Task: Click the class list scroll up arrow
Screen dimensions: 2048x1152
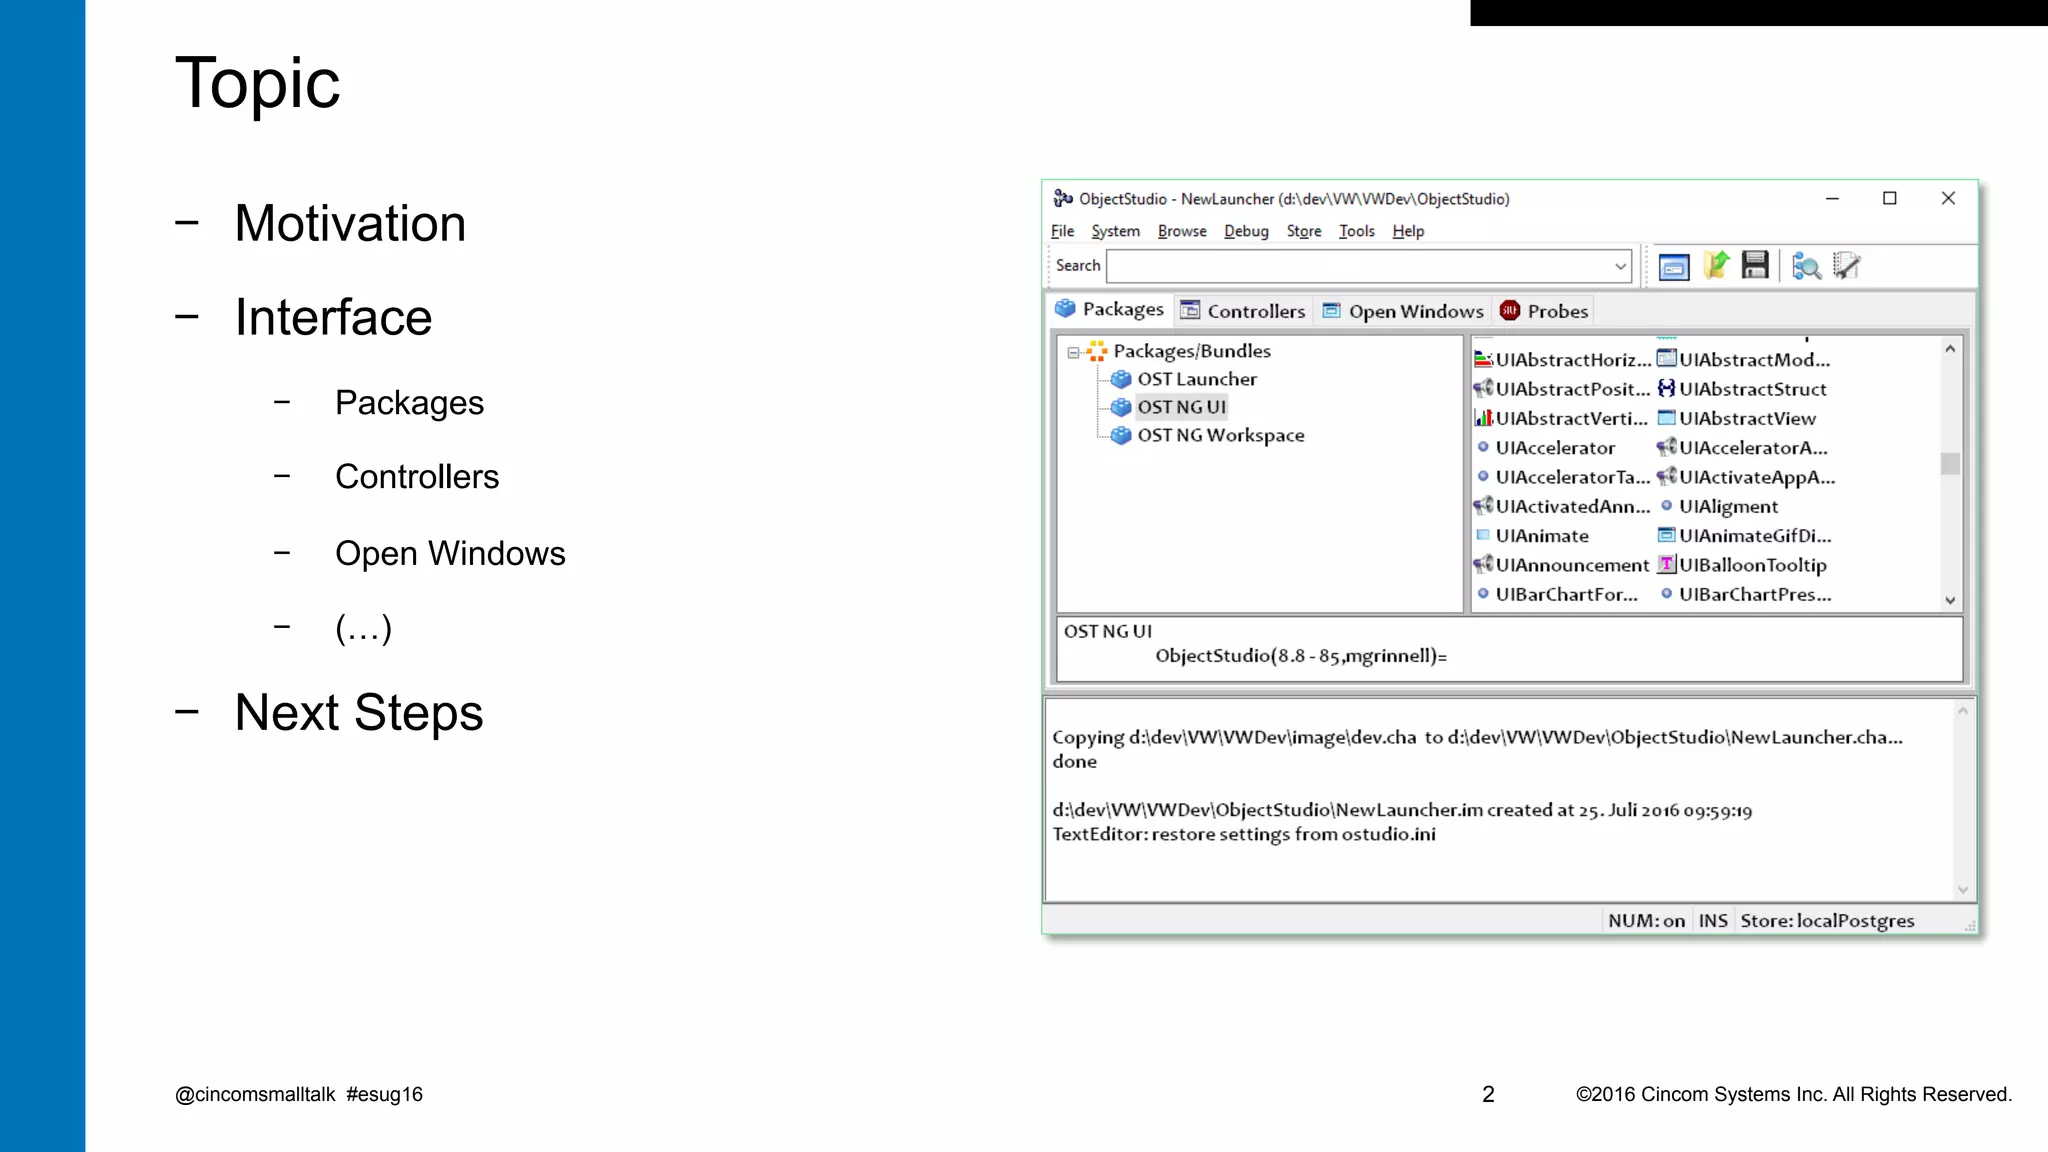Action: (1950, 350)
